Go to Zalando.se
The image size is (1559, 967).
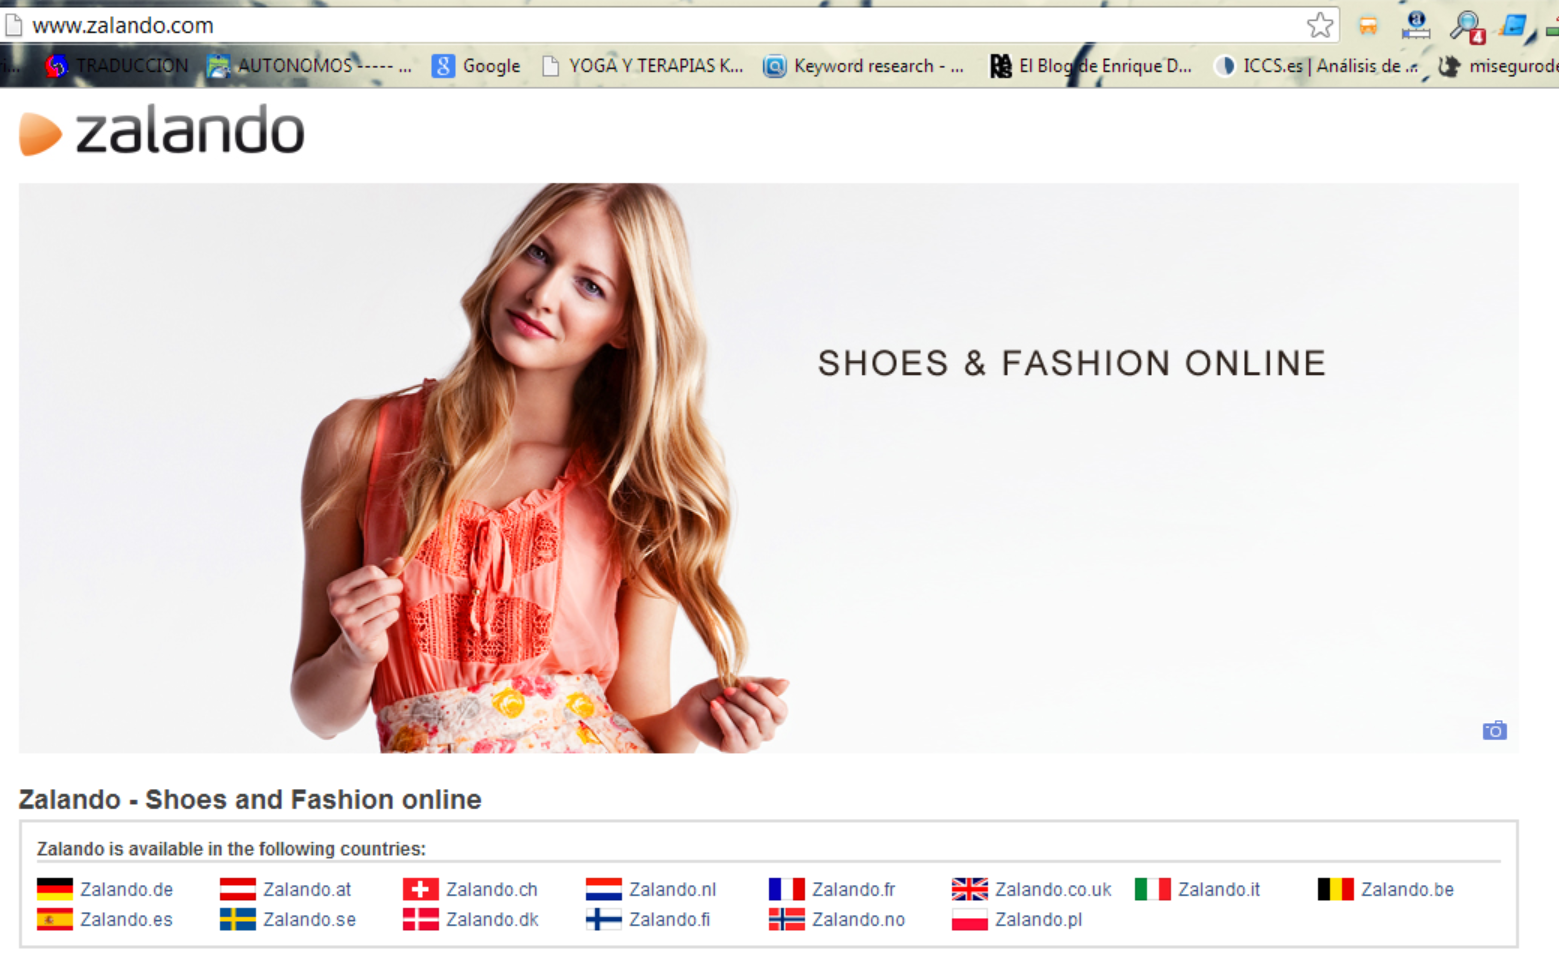tap(309, 919)
